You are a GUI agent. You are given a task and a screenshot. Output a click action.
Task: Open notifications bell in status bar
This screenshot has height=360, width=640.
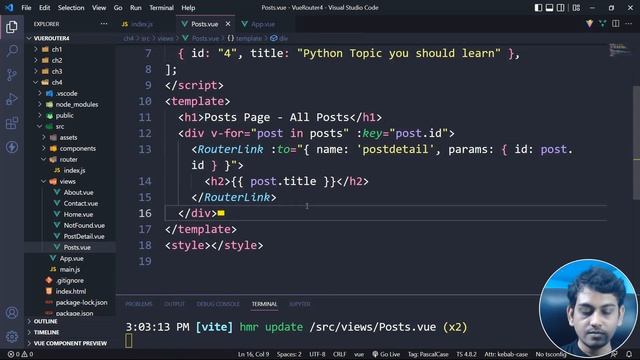coord(629,354)
